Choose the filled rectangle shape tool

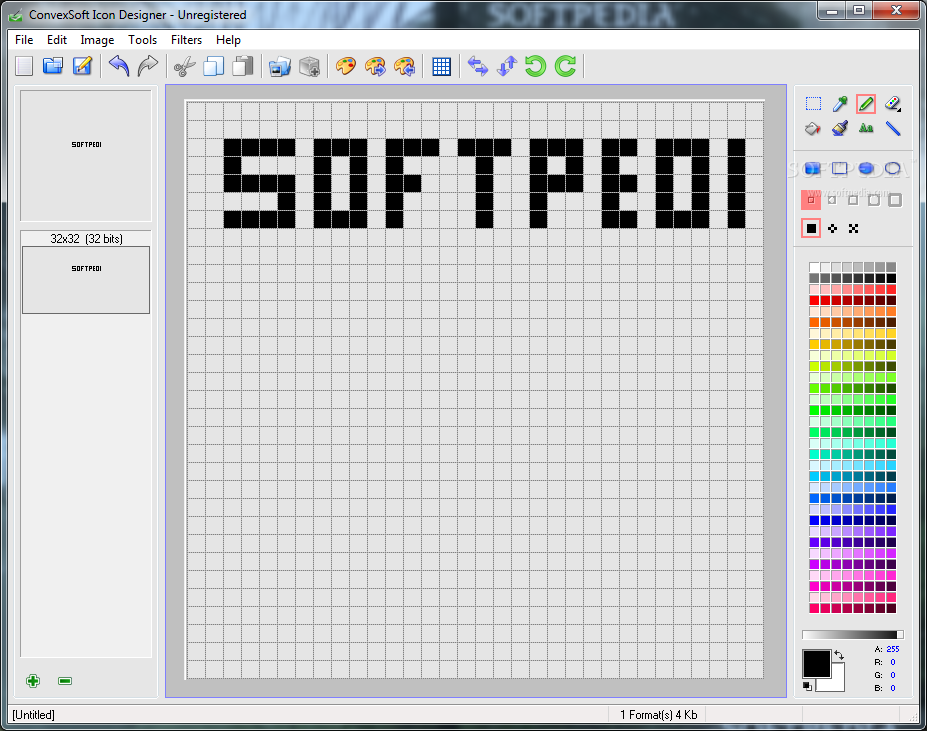tap(813, 169)
